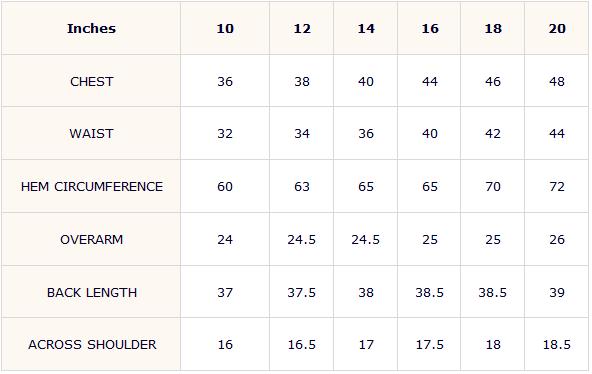Select waist value 34 for size 12
The image size is (592, 374).
tap(302, 134)
